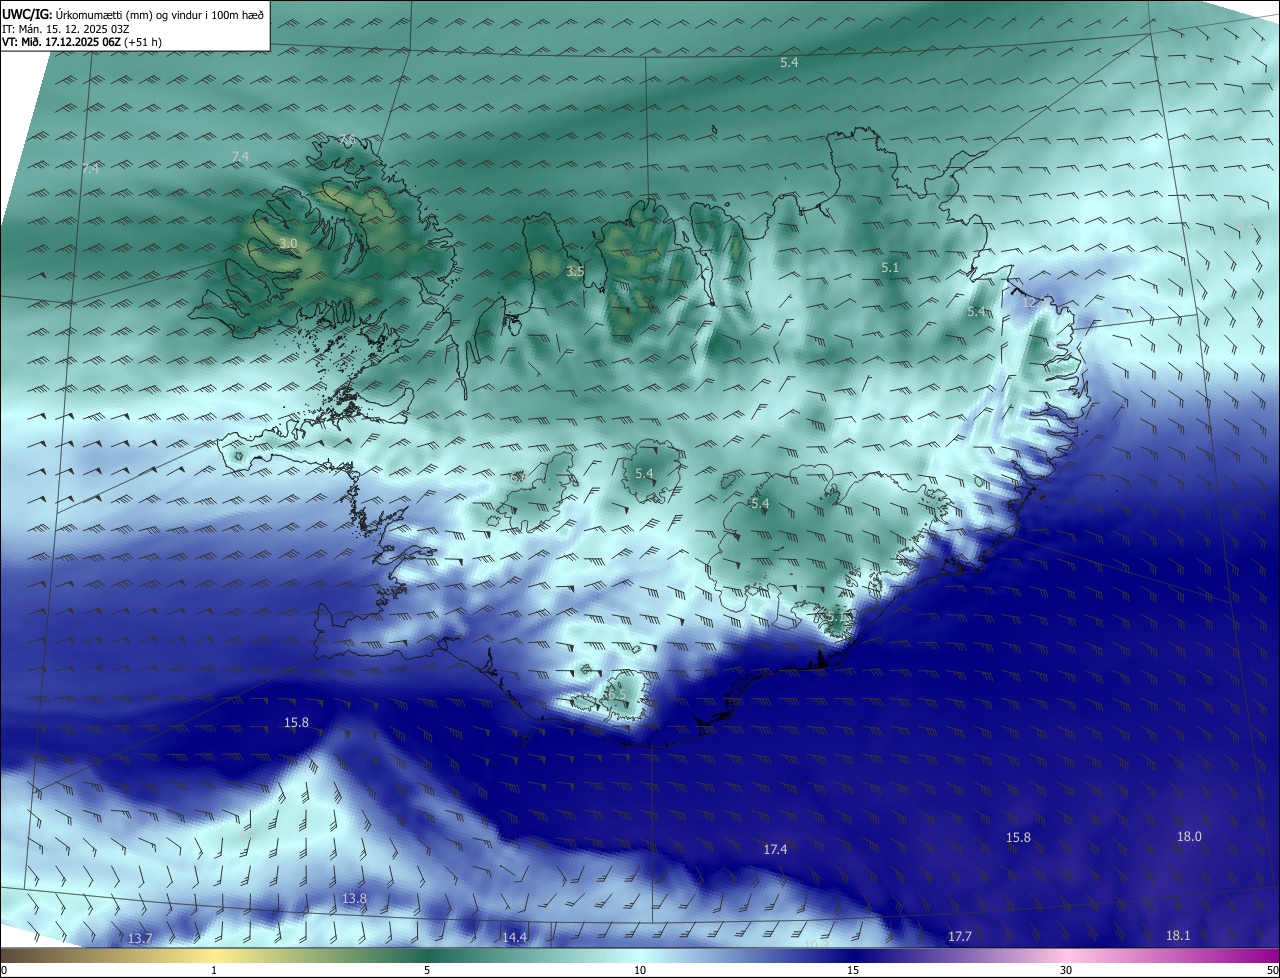
Task: Select the initial time line 'IT: Mán. 15. 12. 2025 03Z'
Action: [66, 29]
